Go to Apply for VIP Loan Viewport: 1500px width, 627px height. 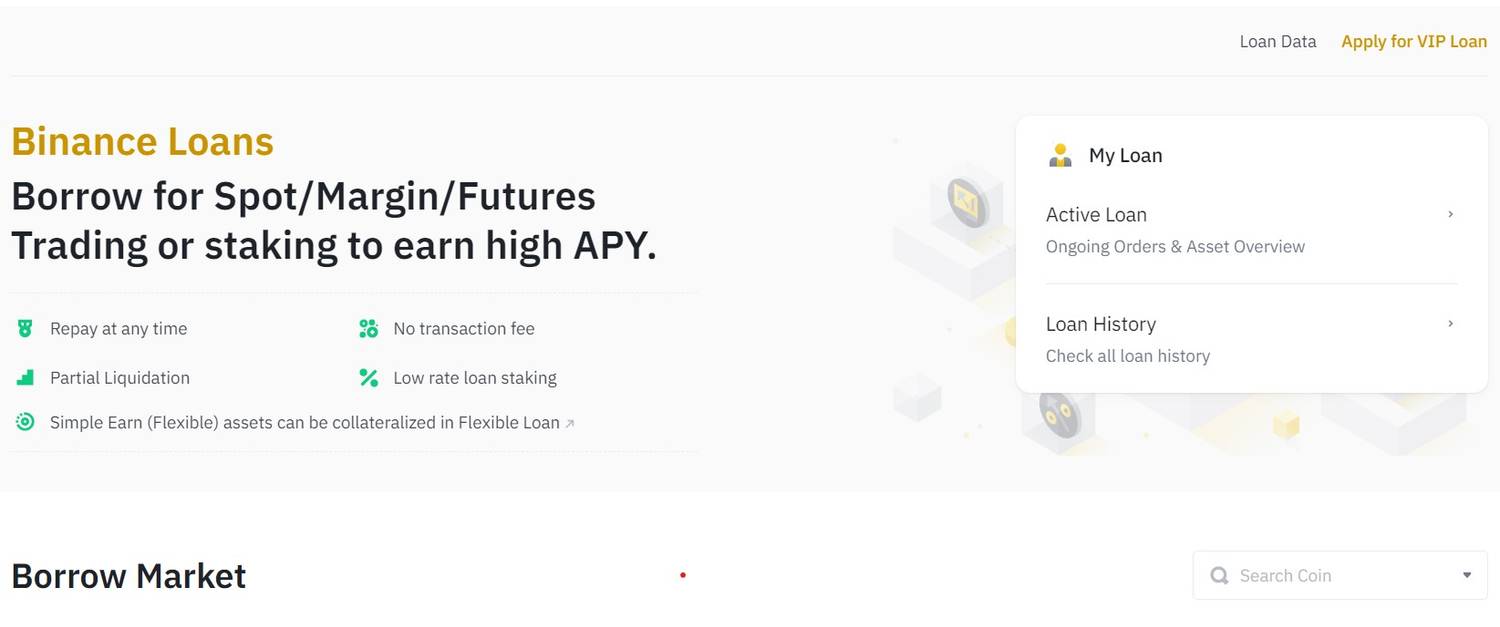(x=1414, y=42)
